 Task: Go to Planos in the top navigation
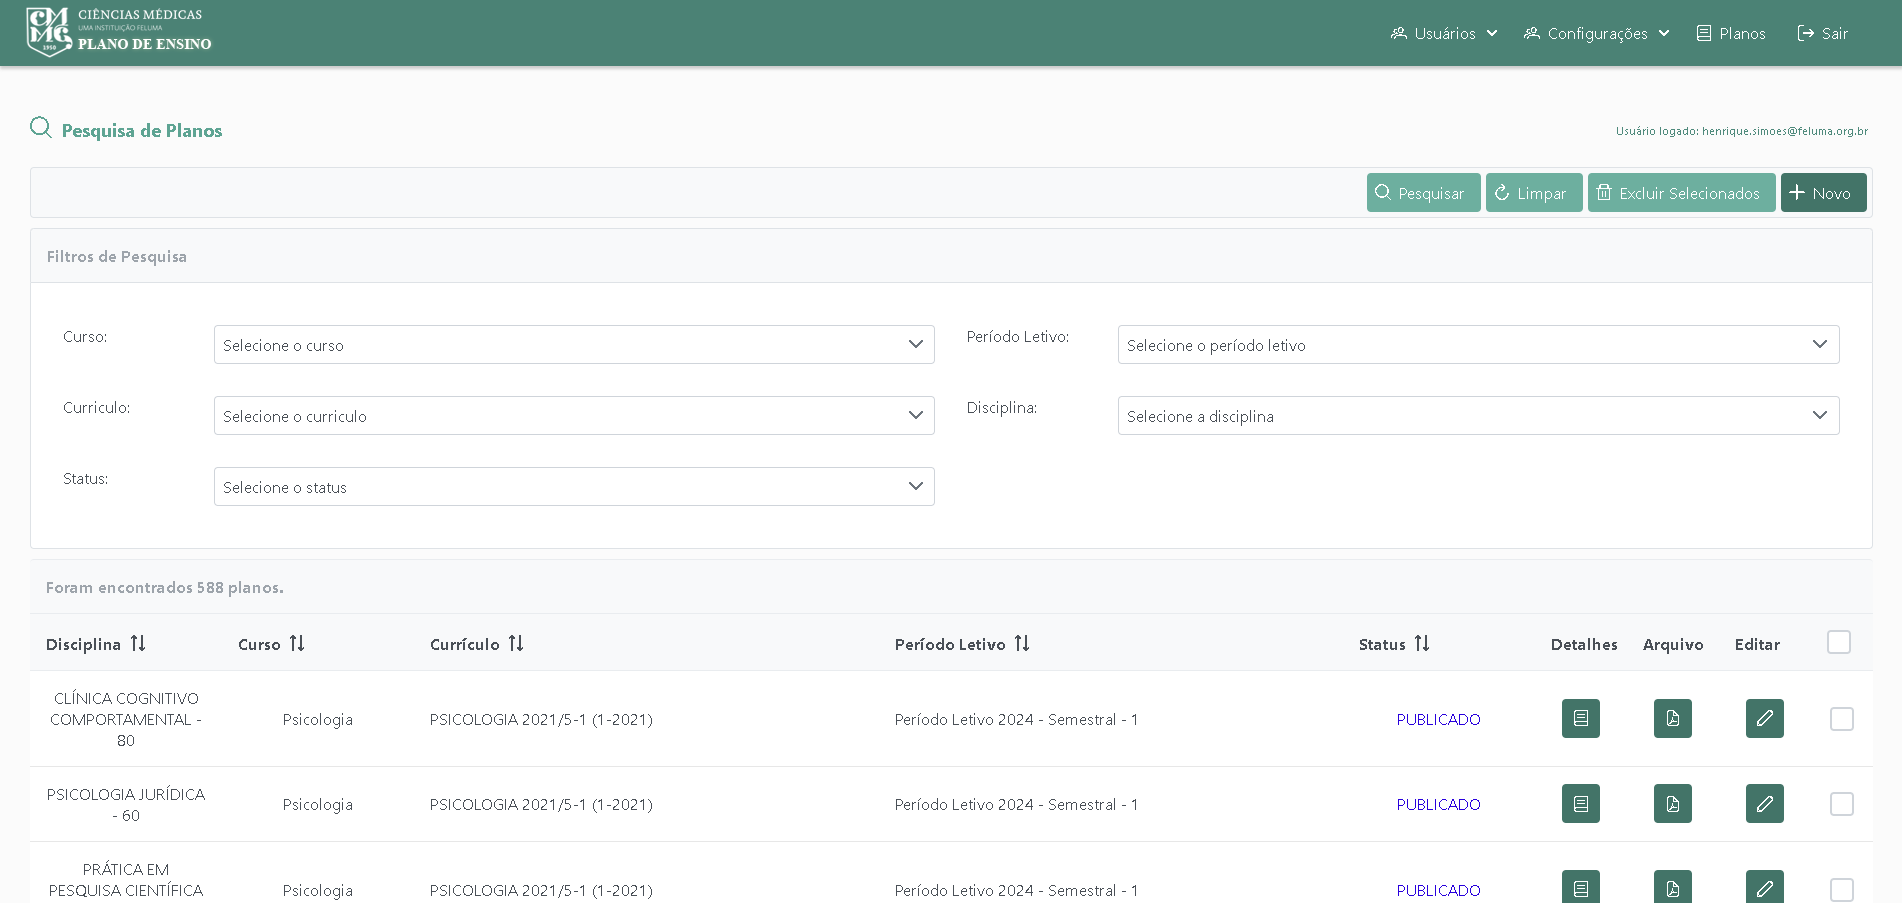1731,33
